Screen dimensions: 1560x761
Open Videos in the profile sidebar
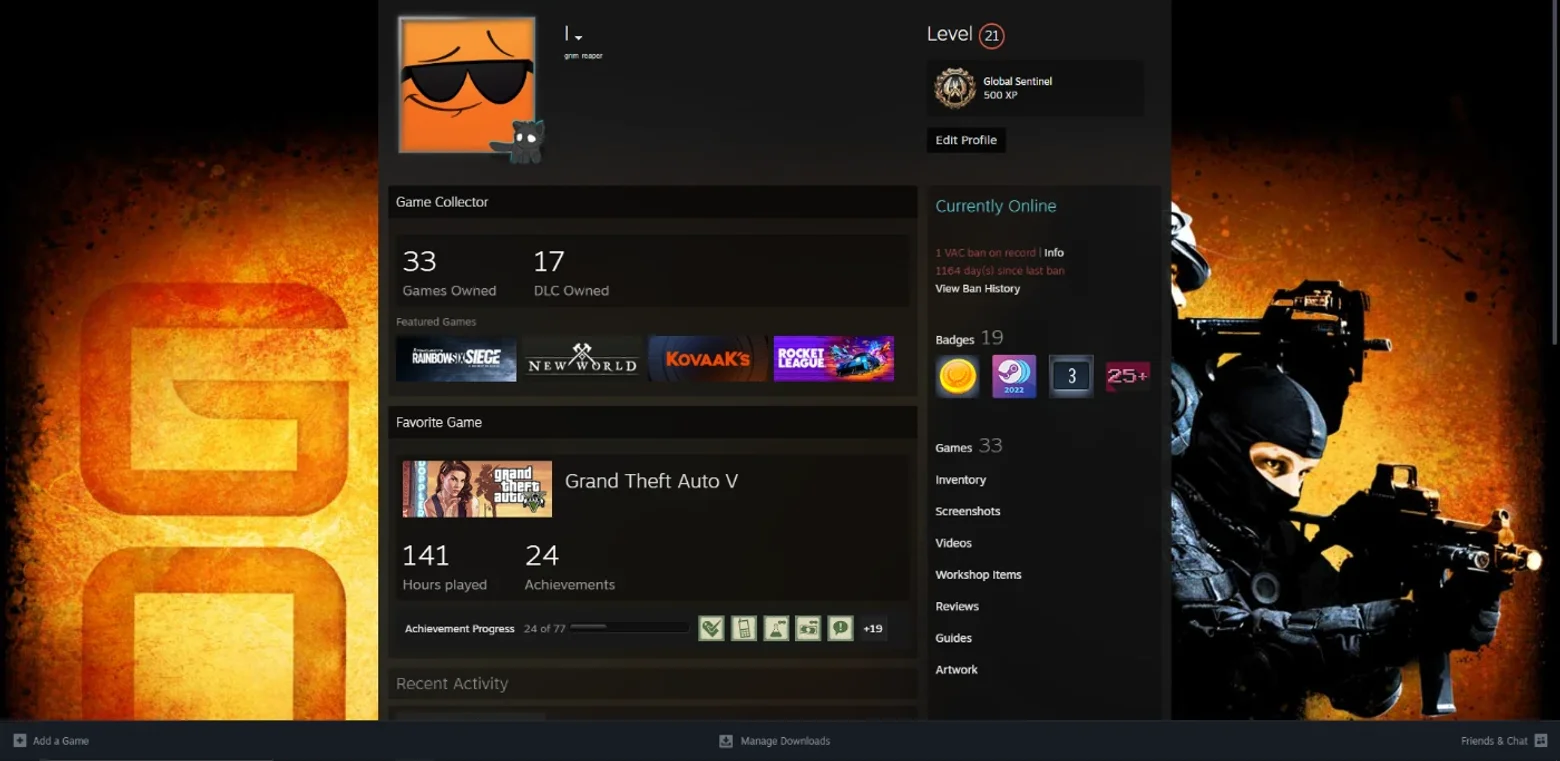click(x=954, y=543)
